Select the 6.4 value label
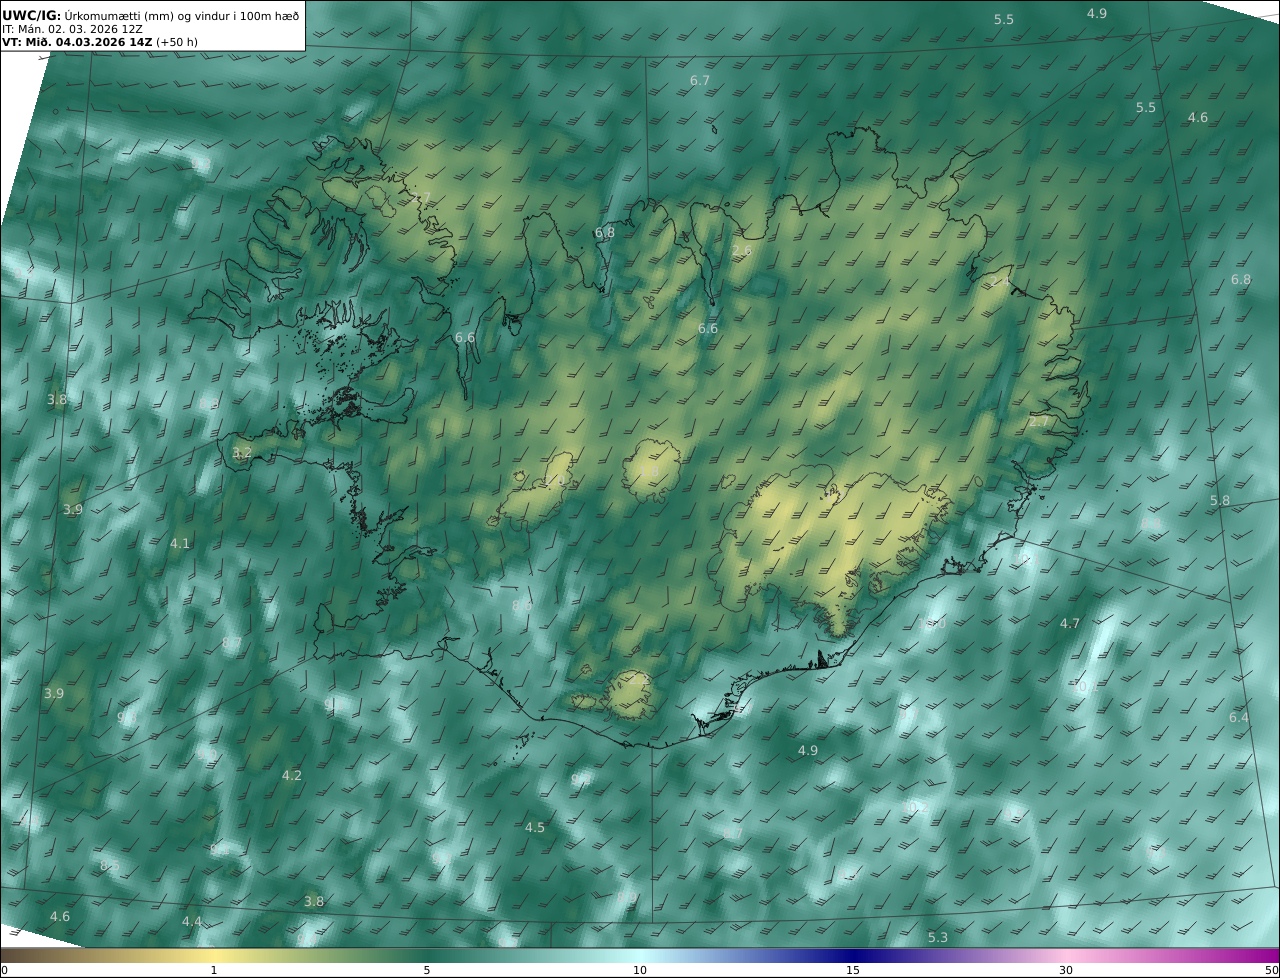Screen dimensions: 1280x978 coord(1239,717)
